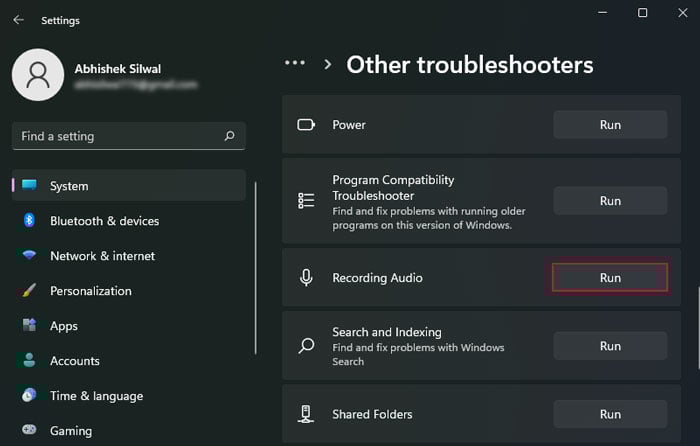Open the breadcrumb ellipsis menu
Image resolution: width=700 pixels, height=446 pixels.
(x=295, y=63)
